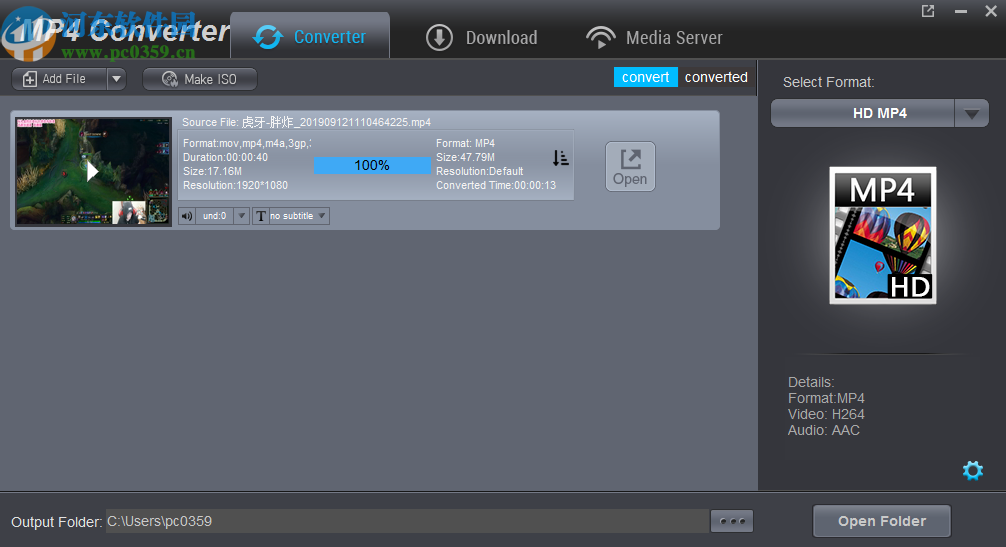Click the Size:17.16M source text

point(212,171)
